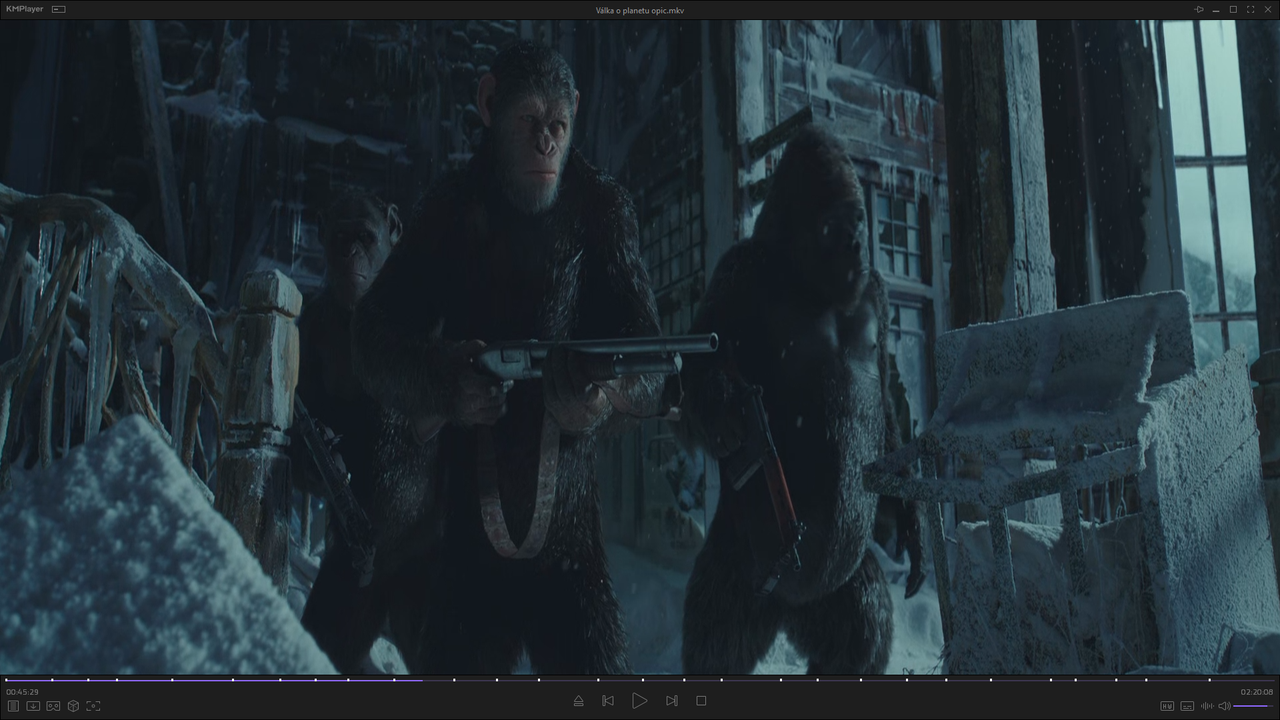
Task: Maximize the KMPlayer window
Action: pyautogui.click(x=1233, y=9)
